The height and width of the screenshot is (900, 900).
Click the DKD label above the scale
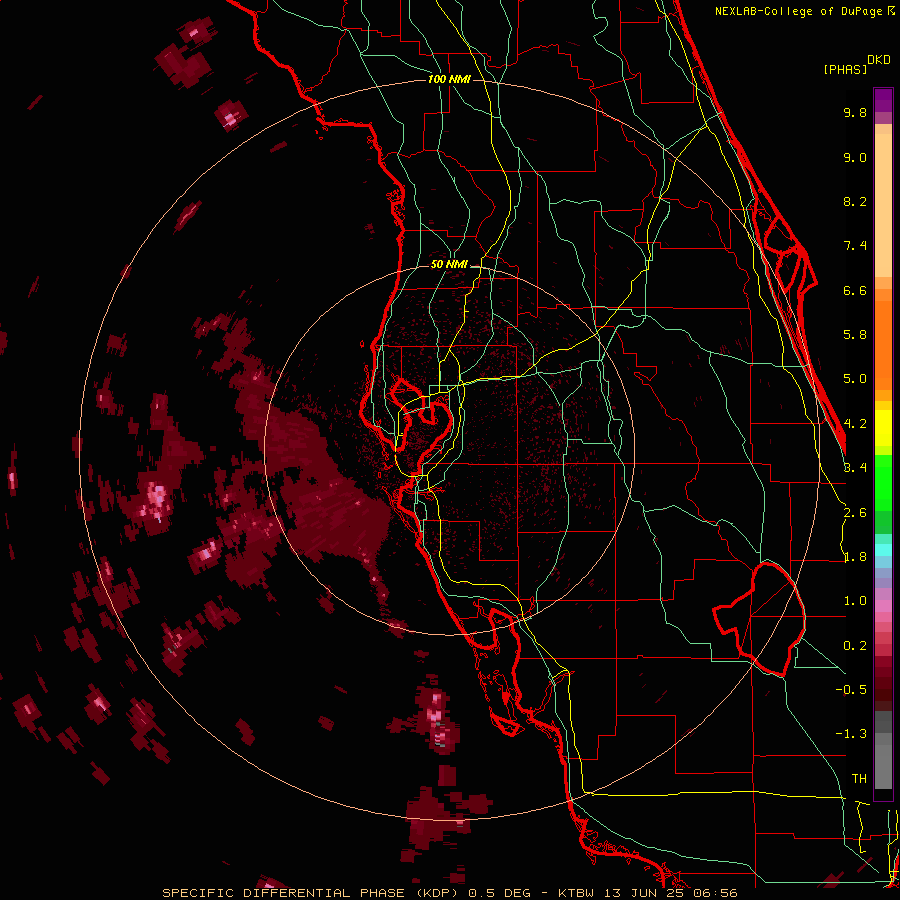point(879,60)
